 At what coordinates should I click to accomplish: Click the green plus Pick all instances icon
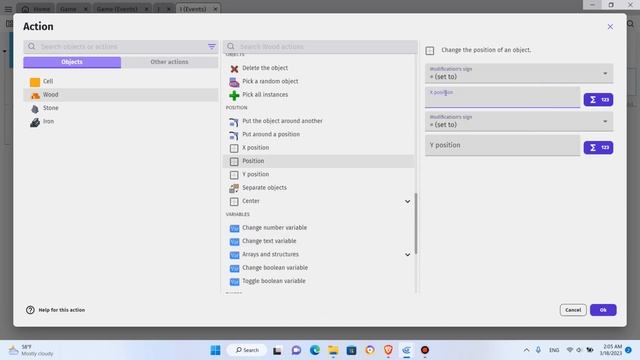234,95
